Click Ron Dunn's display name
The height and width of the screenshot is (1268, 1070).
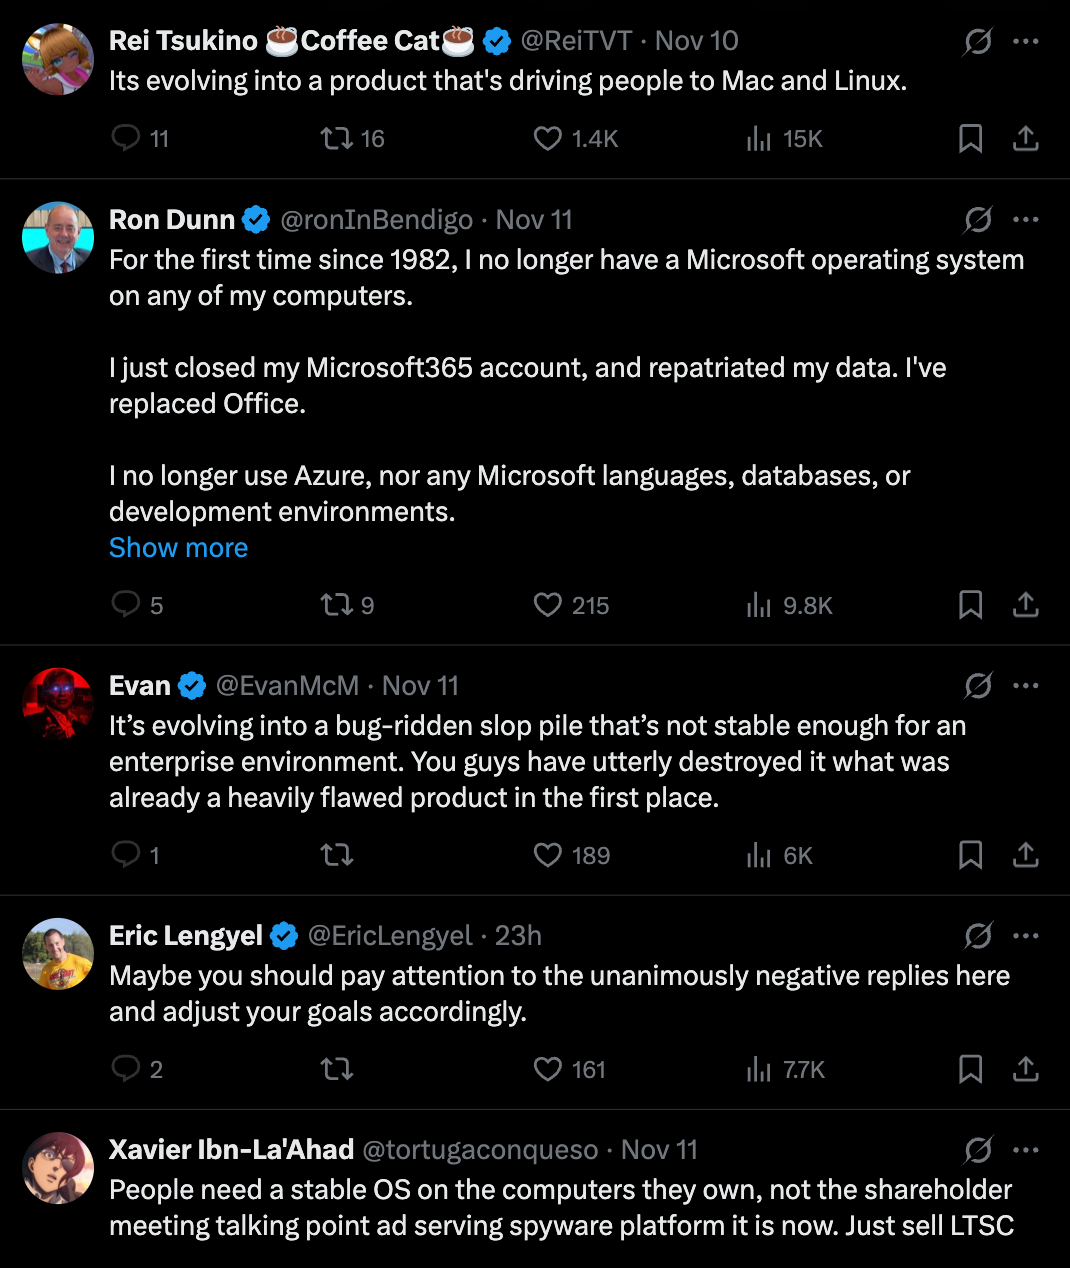click(x=172, y=220)
